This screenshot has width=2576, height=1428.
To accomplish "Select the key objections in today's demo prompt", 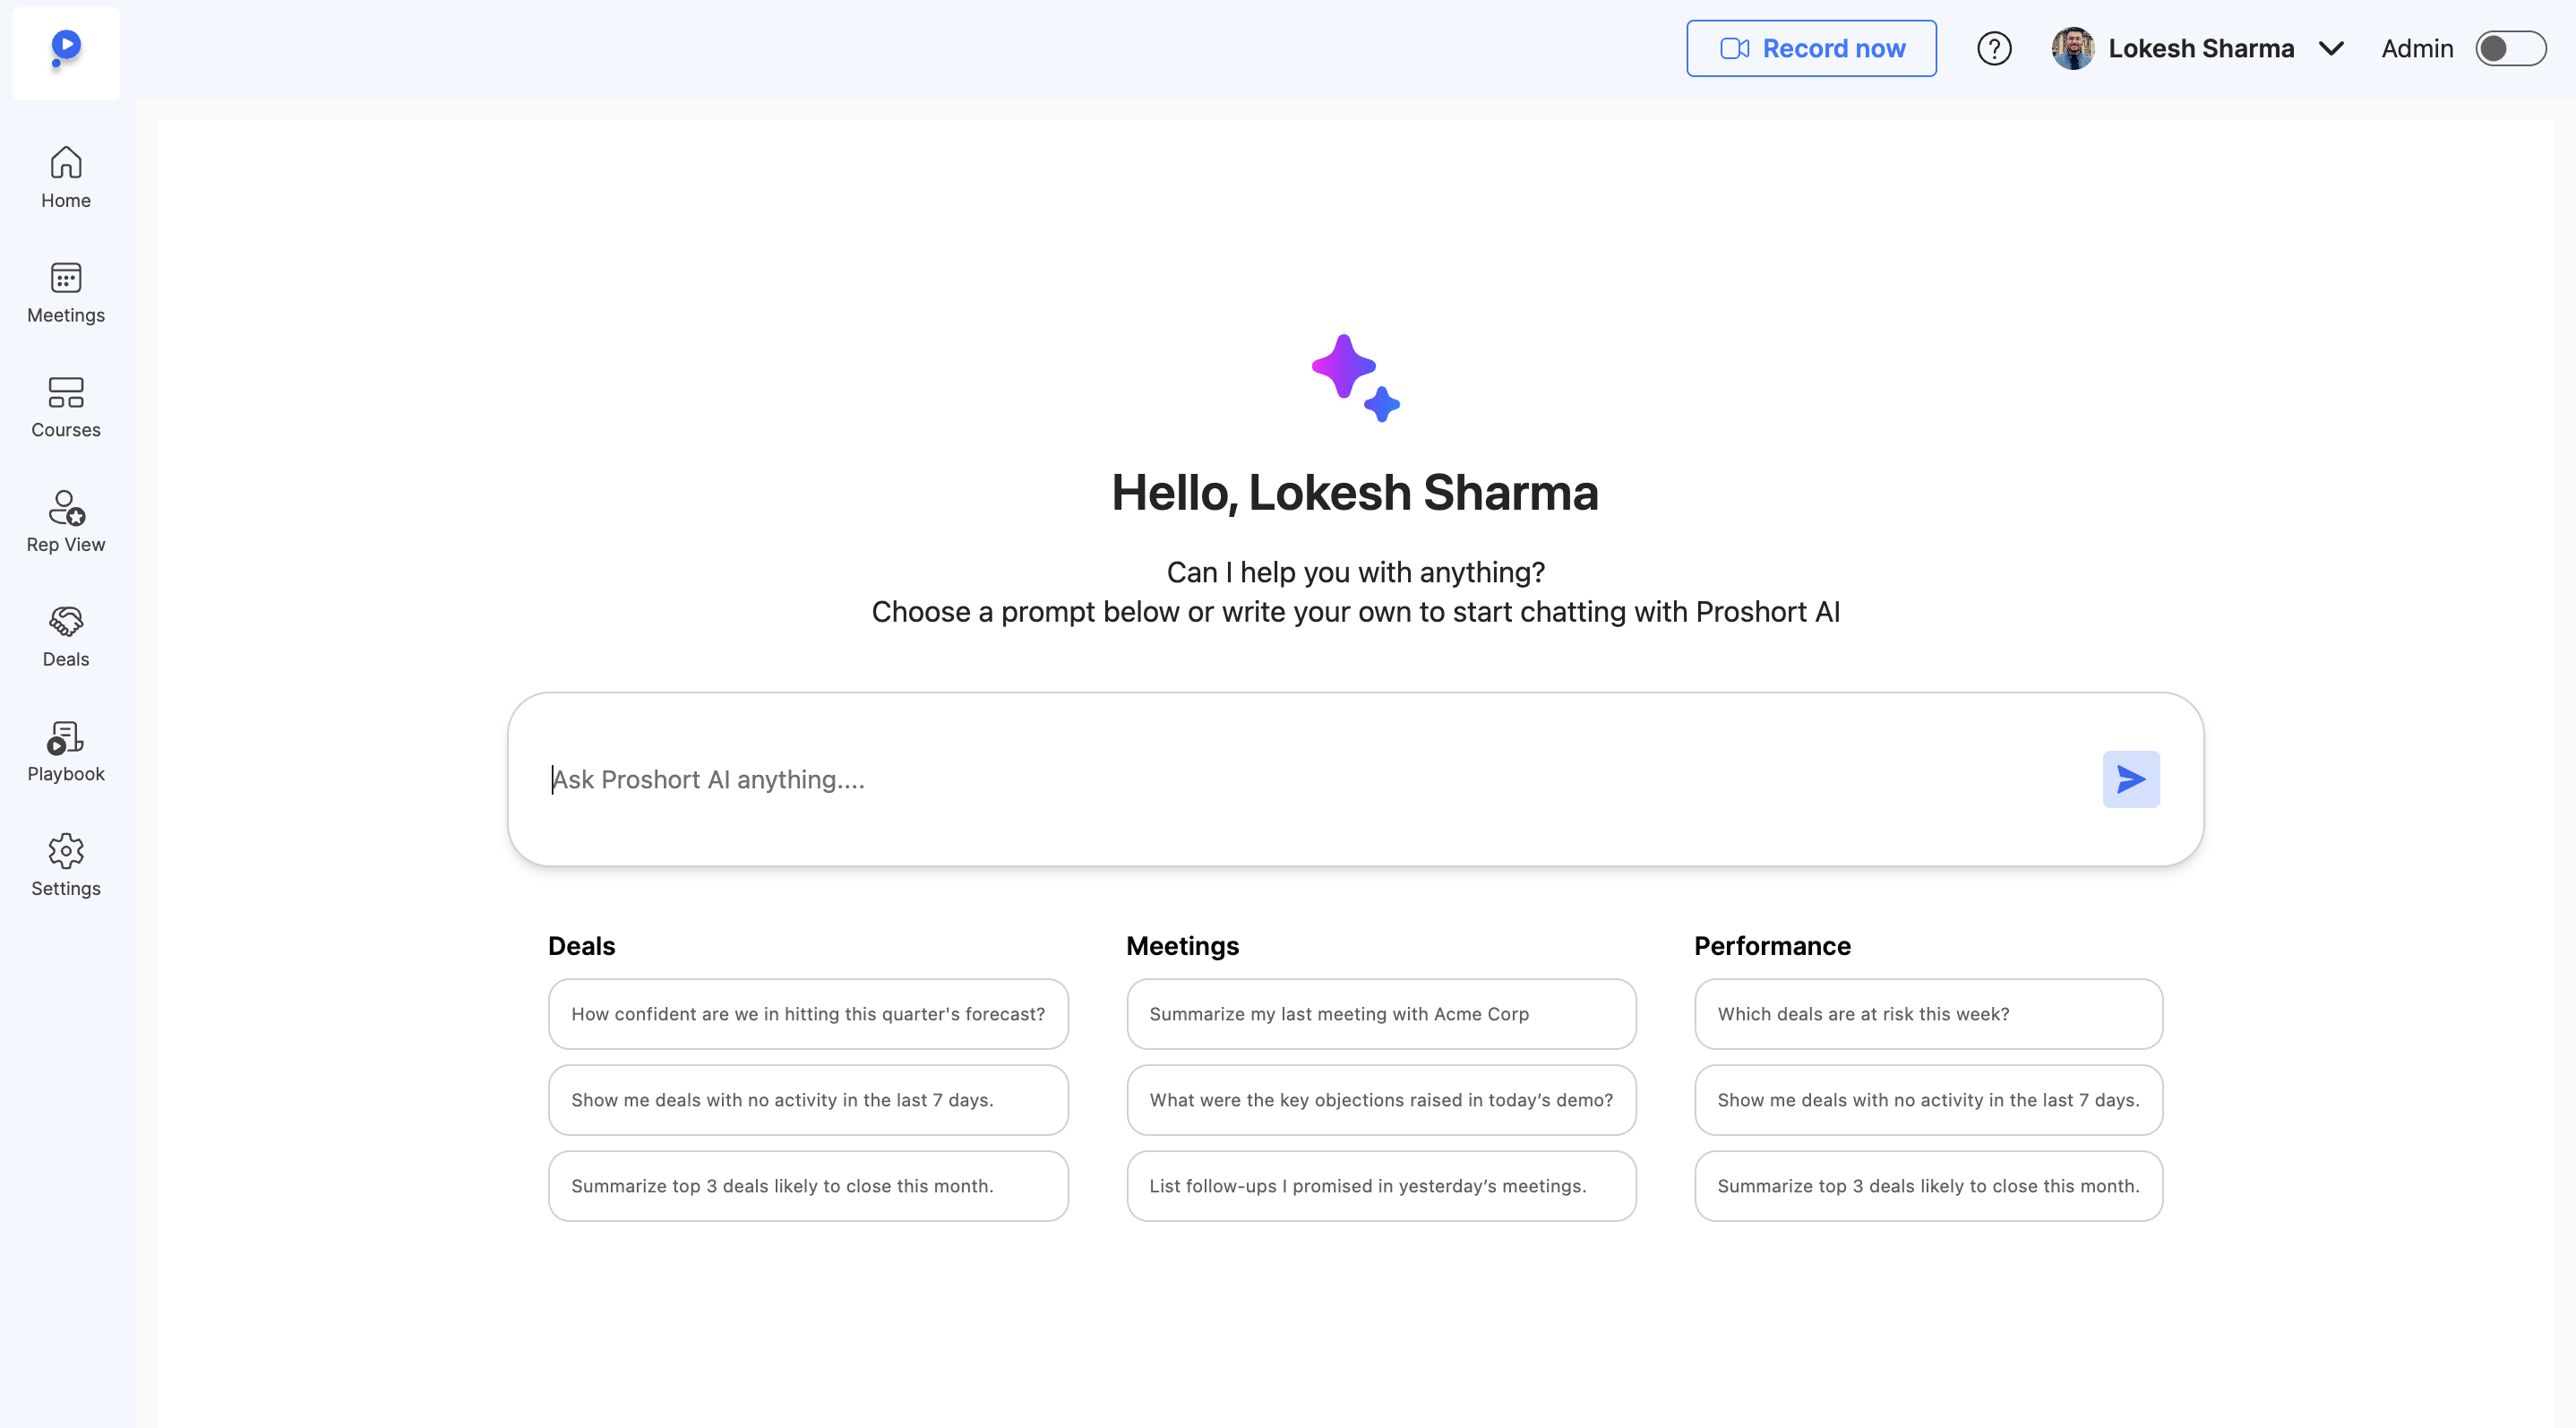I will click(1380, 1099).
